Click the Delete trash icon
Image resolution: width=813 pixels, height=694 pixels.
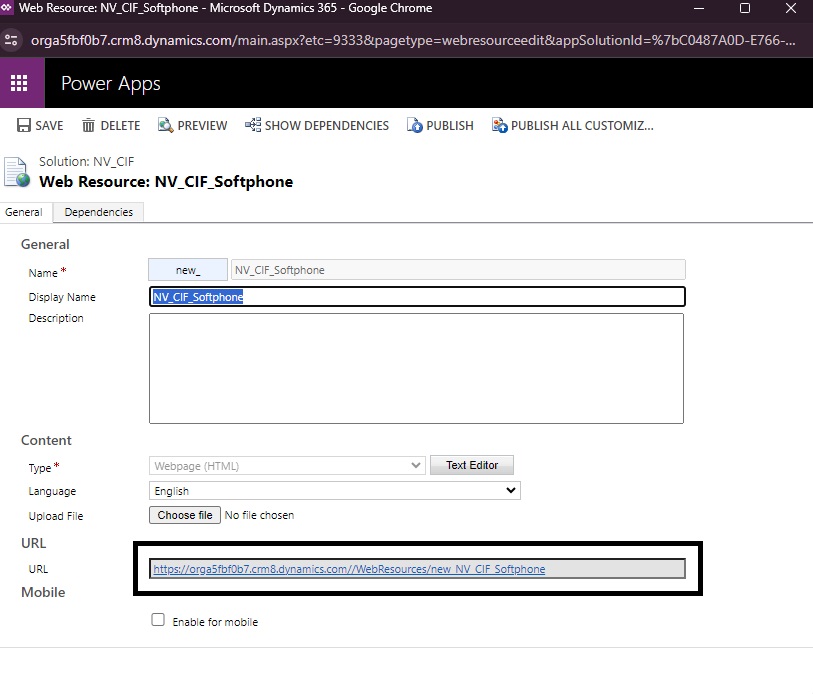pos(89,126)
